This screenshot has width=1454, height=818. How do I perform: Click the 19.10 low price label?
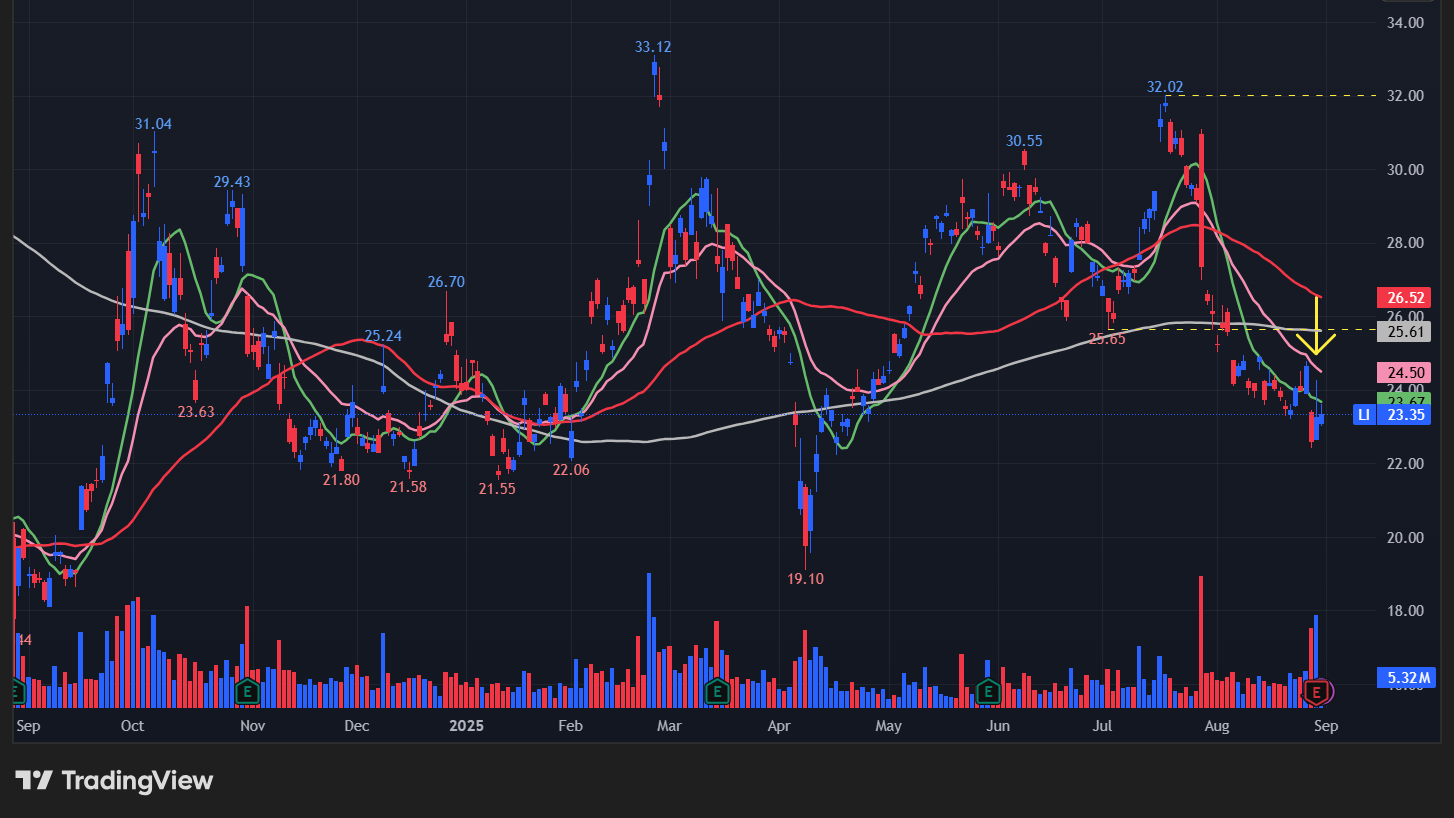click(x=805, y=578)
